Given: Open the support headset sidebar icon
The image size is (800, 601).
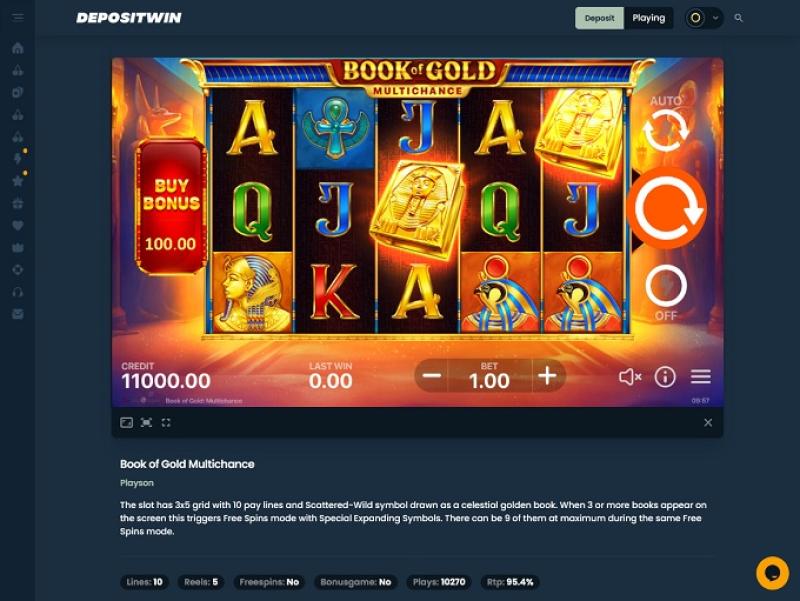Looking at the screenshot, I should [18, 292].
